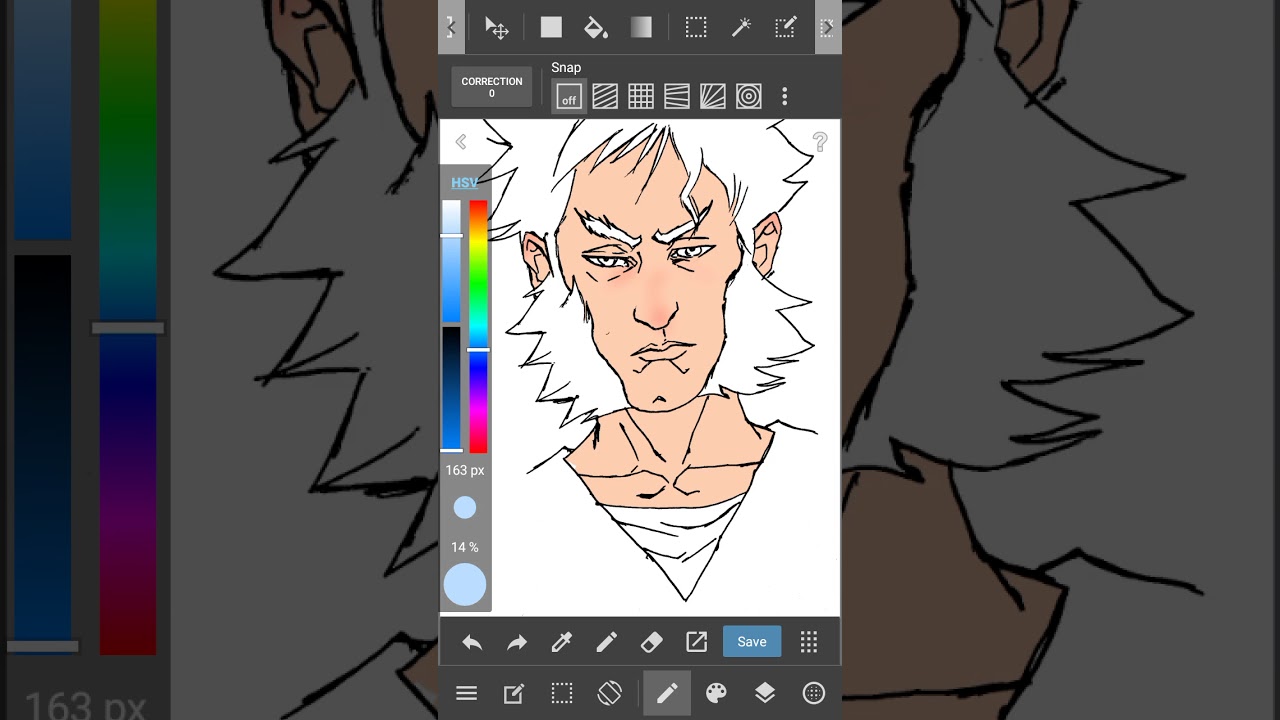The image size is (1280, 720).
Task: Open the grid shortcut menu icon
Action: [809, 643]
